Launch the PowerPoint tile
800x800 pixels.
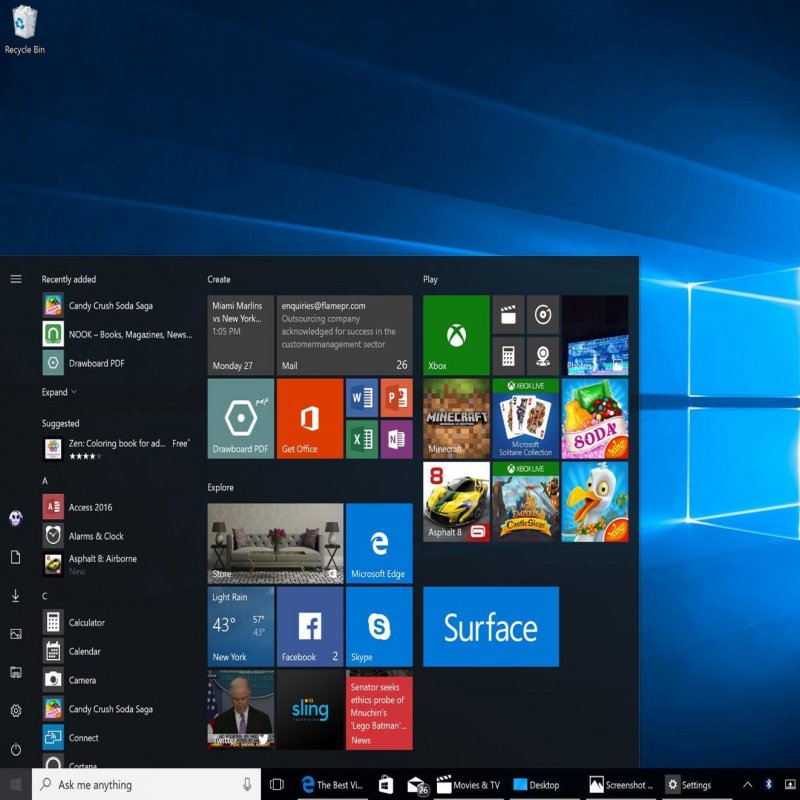[x=396, y=397]
